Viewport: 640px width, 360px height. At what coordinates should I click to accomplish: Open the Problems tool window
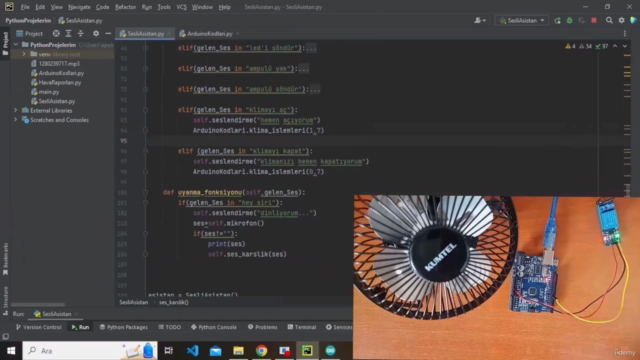point(262,327)
